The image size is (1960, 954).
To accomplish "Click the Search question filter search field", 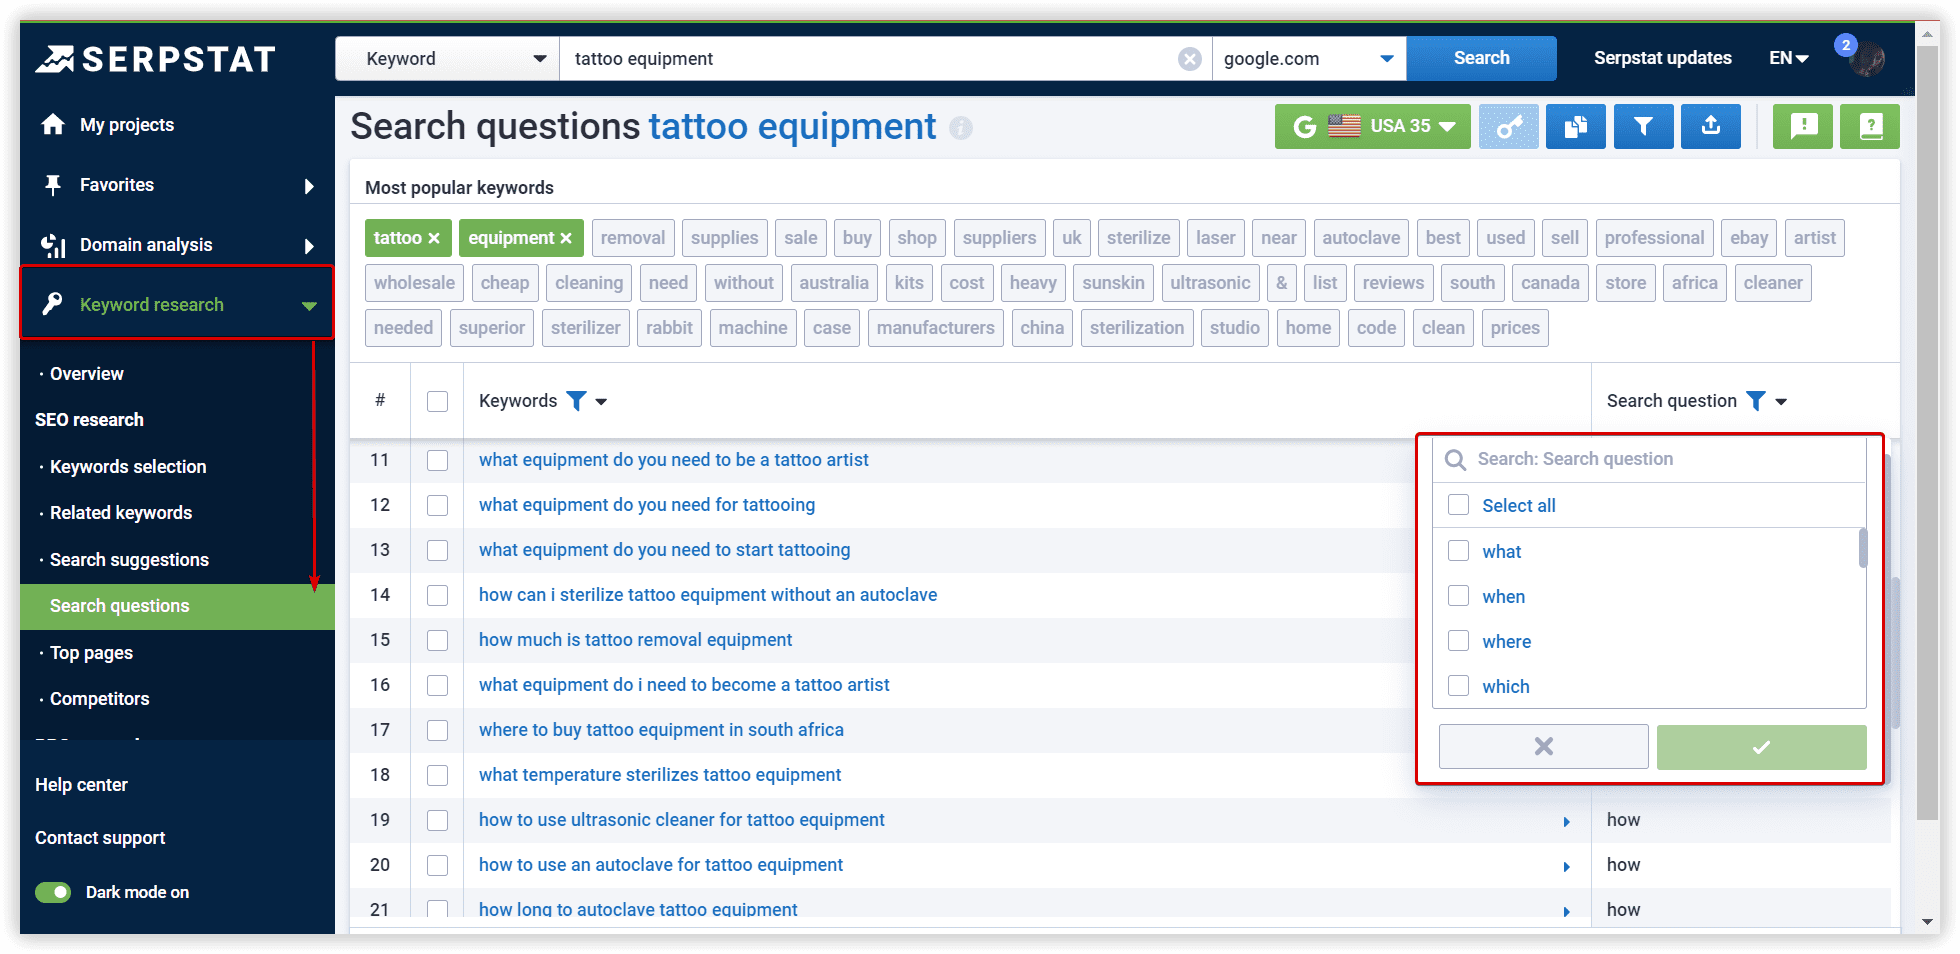I will pos(1650,459).
